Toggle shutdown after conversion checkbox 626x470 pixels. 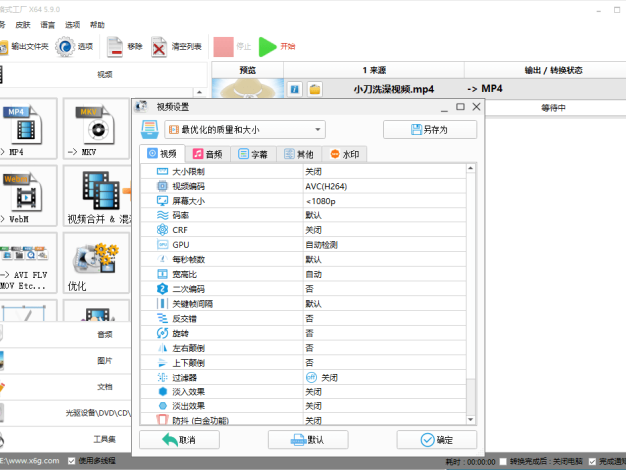503,462
